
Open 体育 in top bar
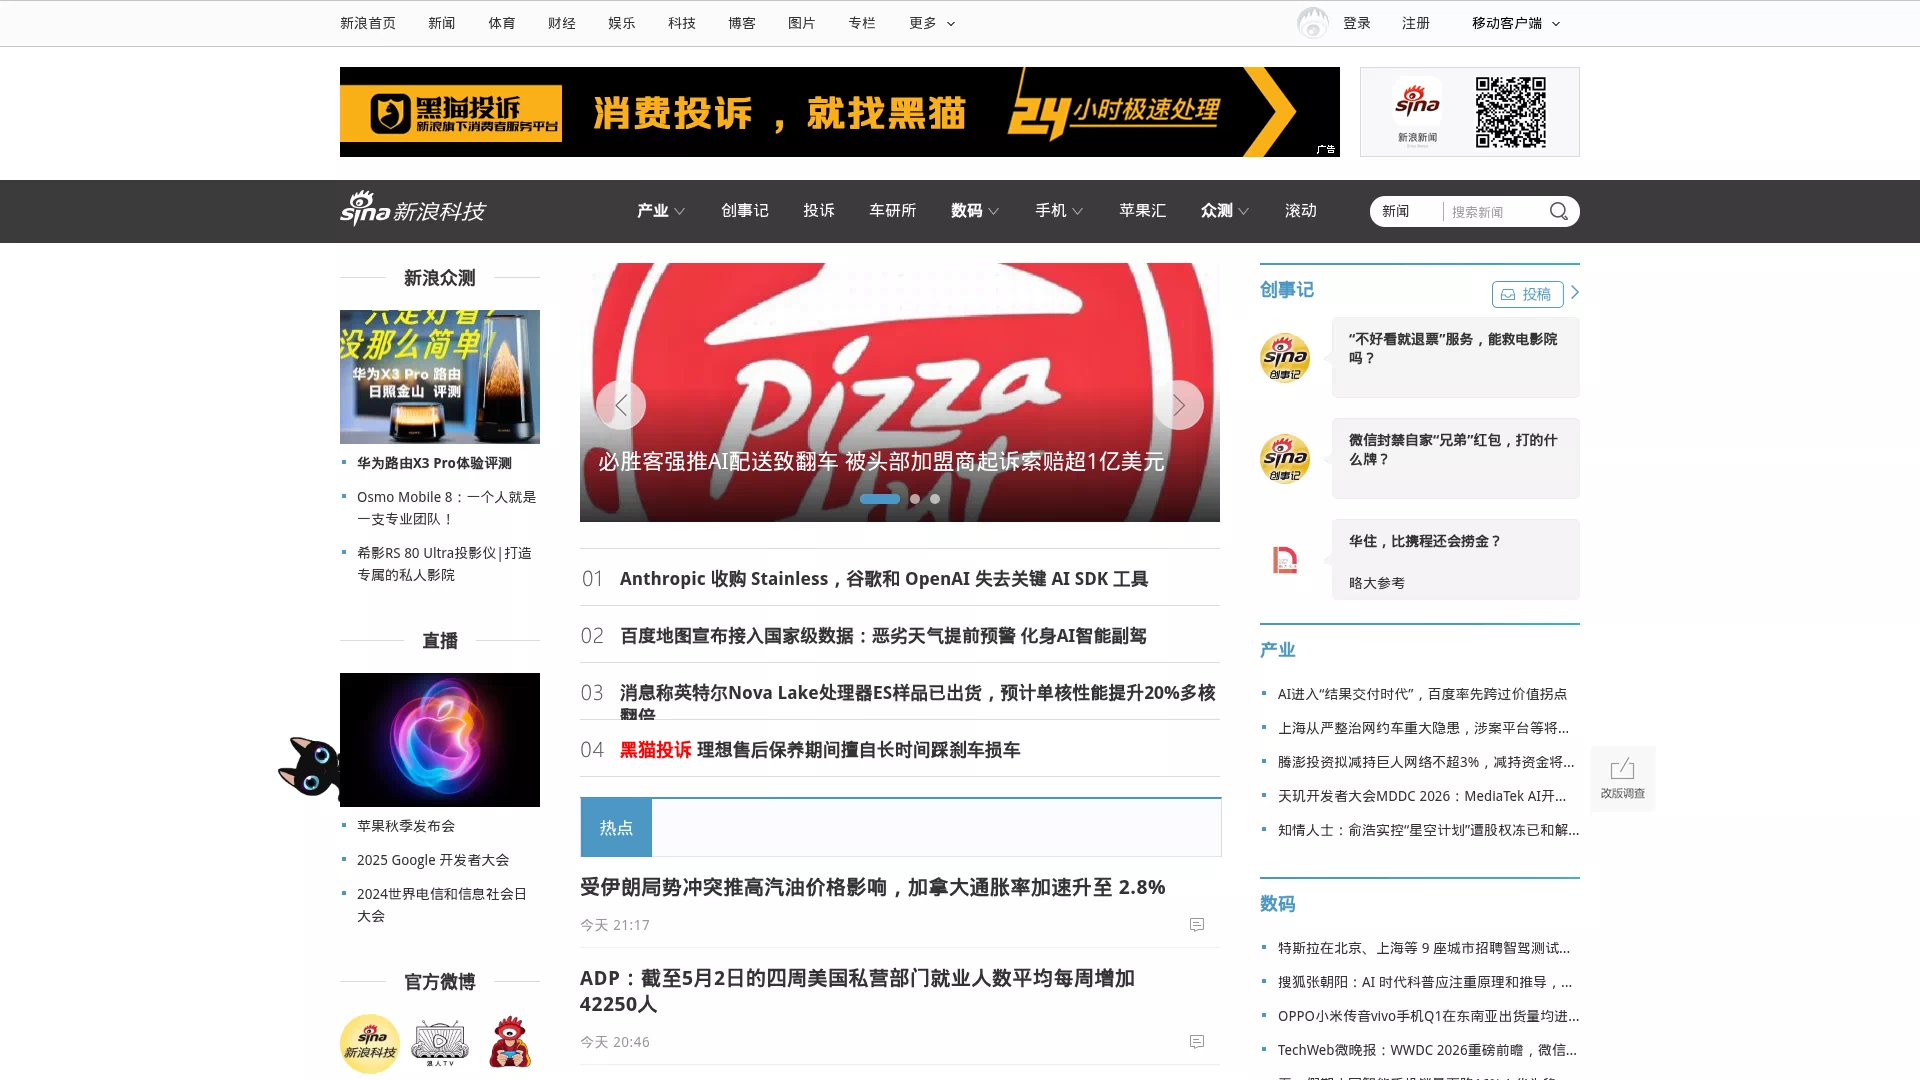(502, 23)
